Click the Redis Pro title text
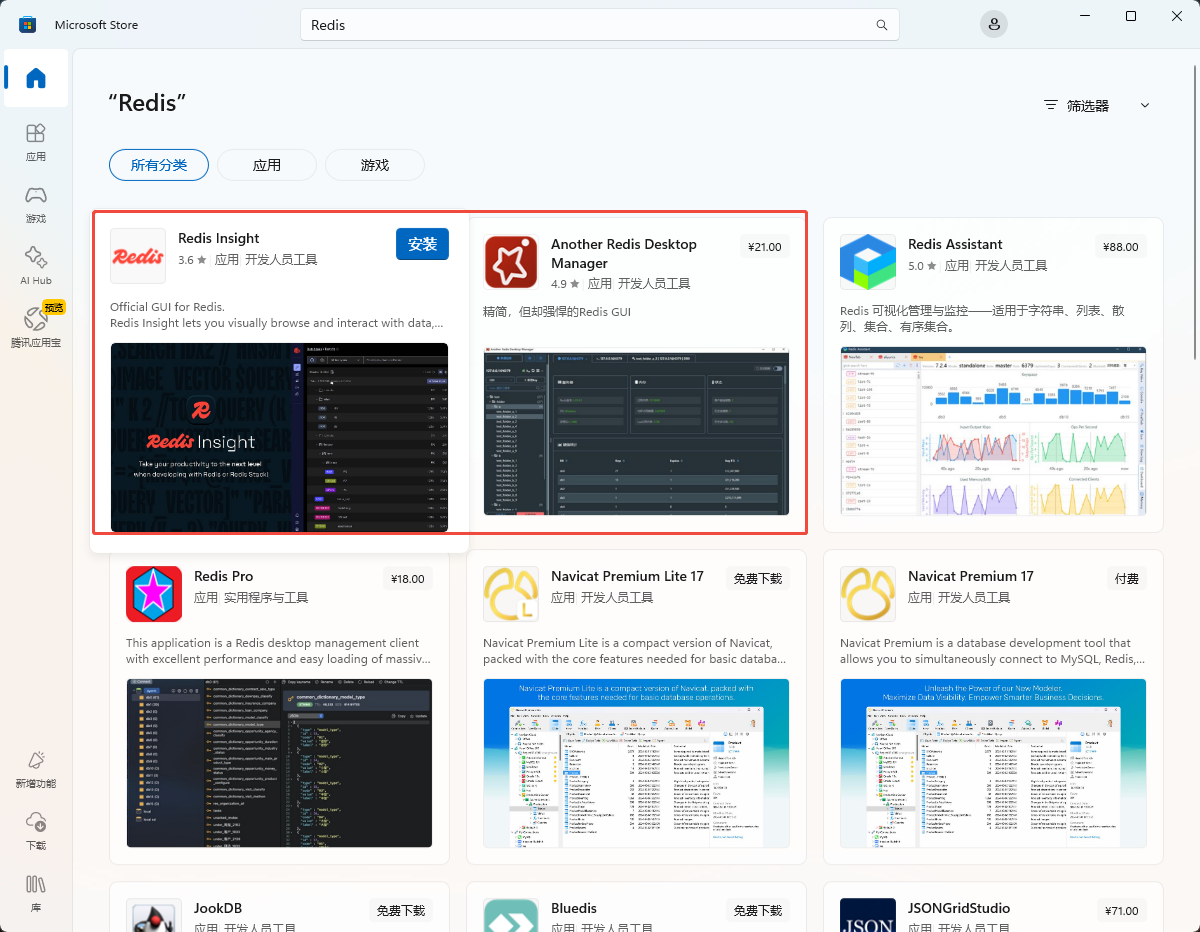The image size is (1200, 932). [x=223, y=576]
